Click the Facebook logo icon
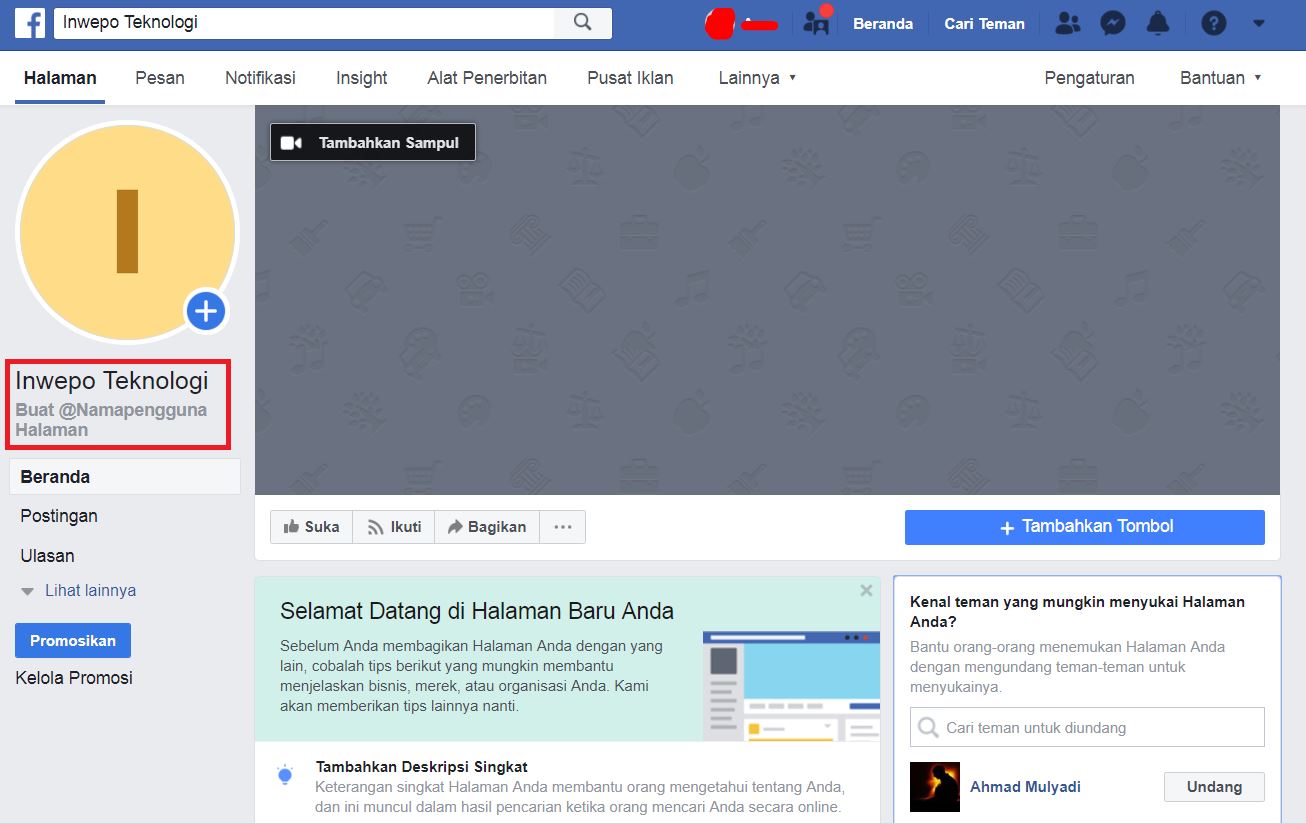The height and width of the screenshot is (824, 1306). (x=30, y=22)
